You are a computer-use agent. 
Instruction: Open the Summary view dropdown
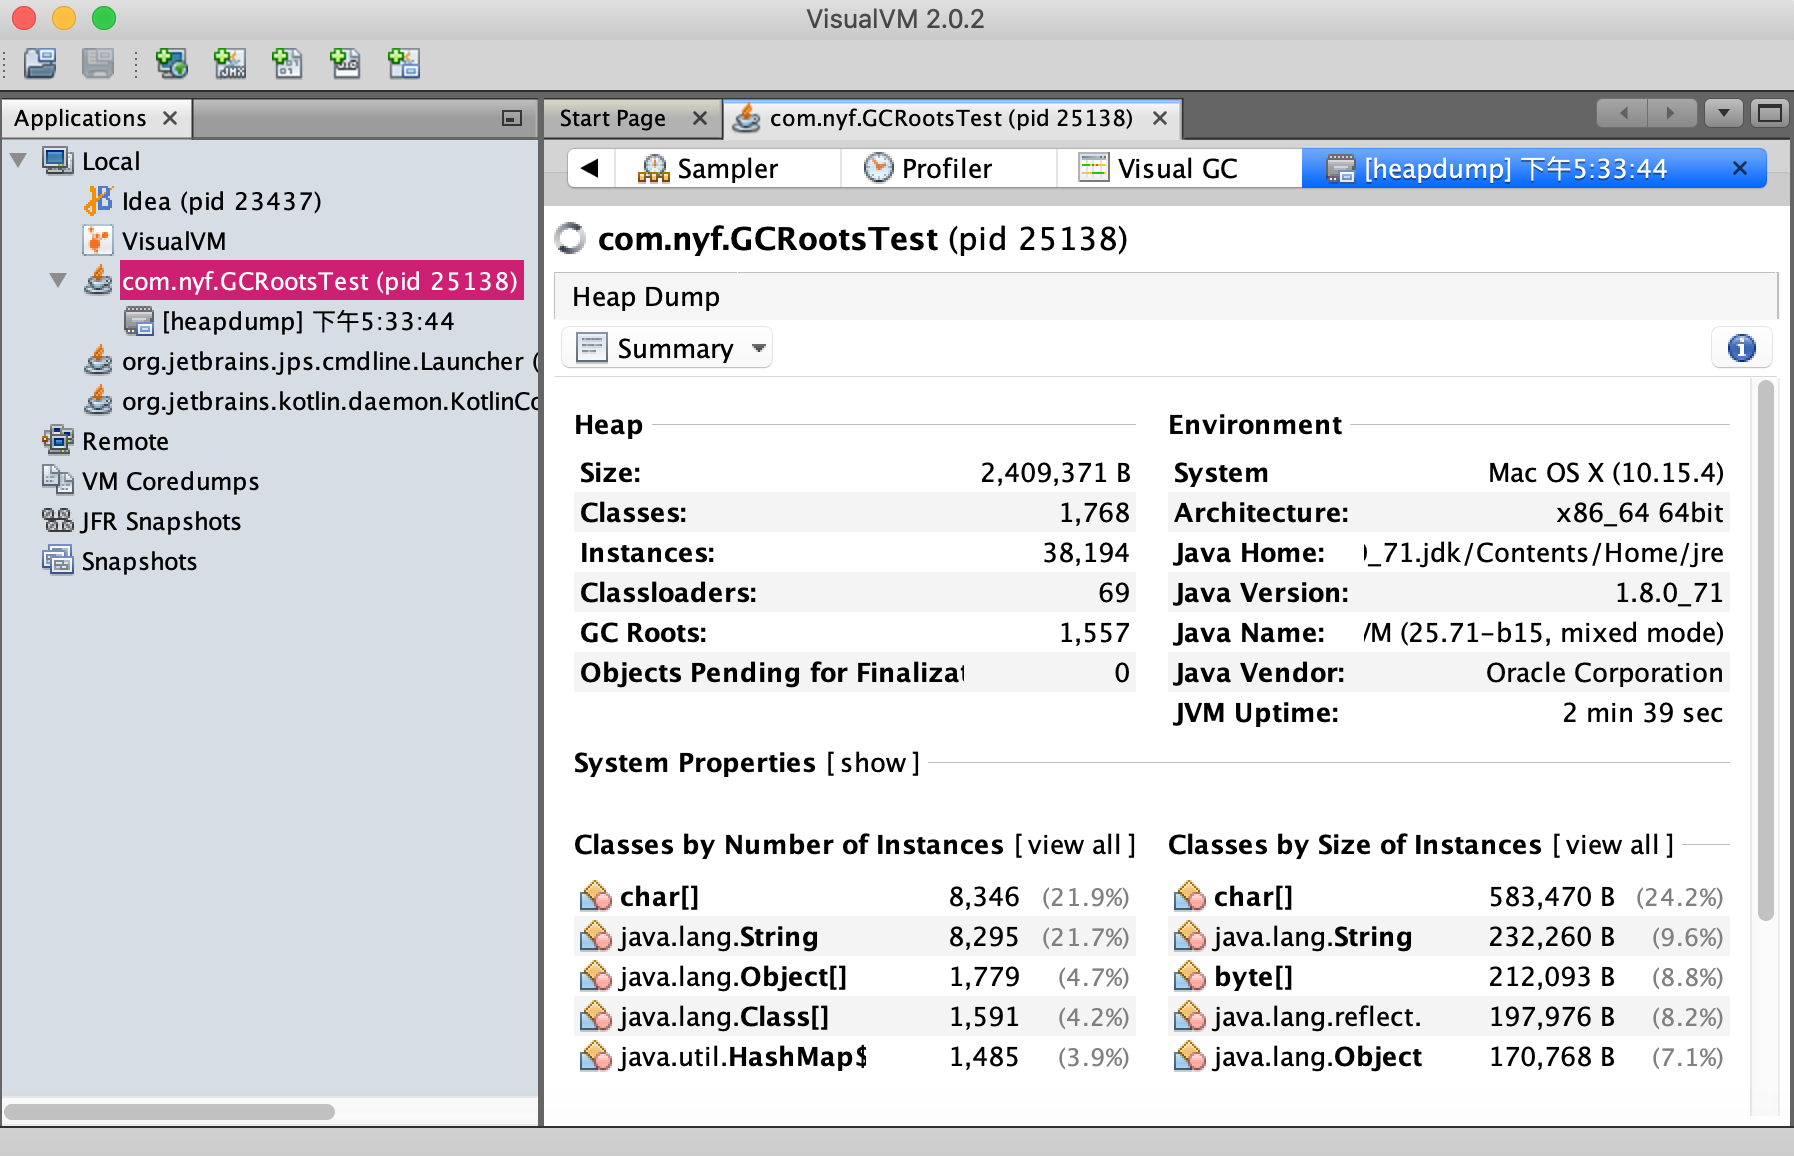click(667, 348)
